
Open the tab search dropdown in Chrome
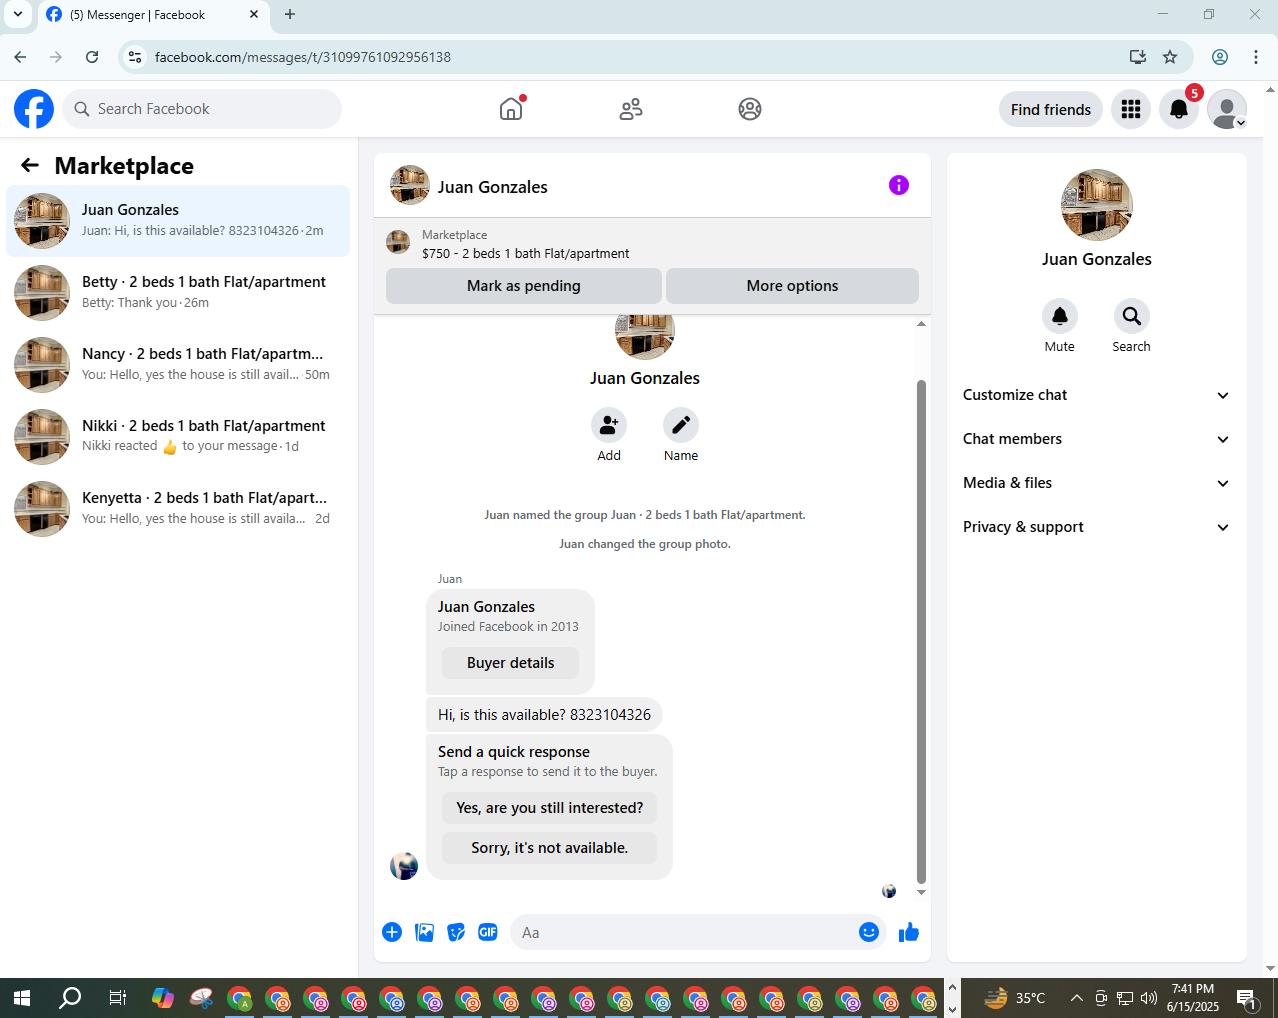18,14
